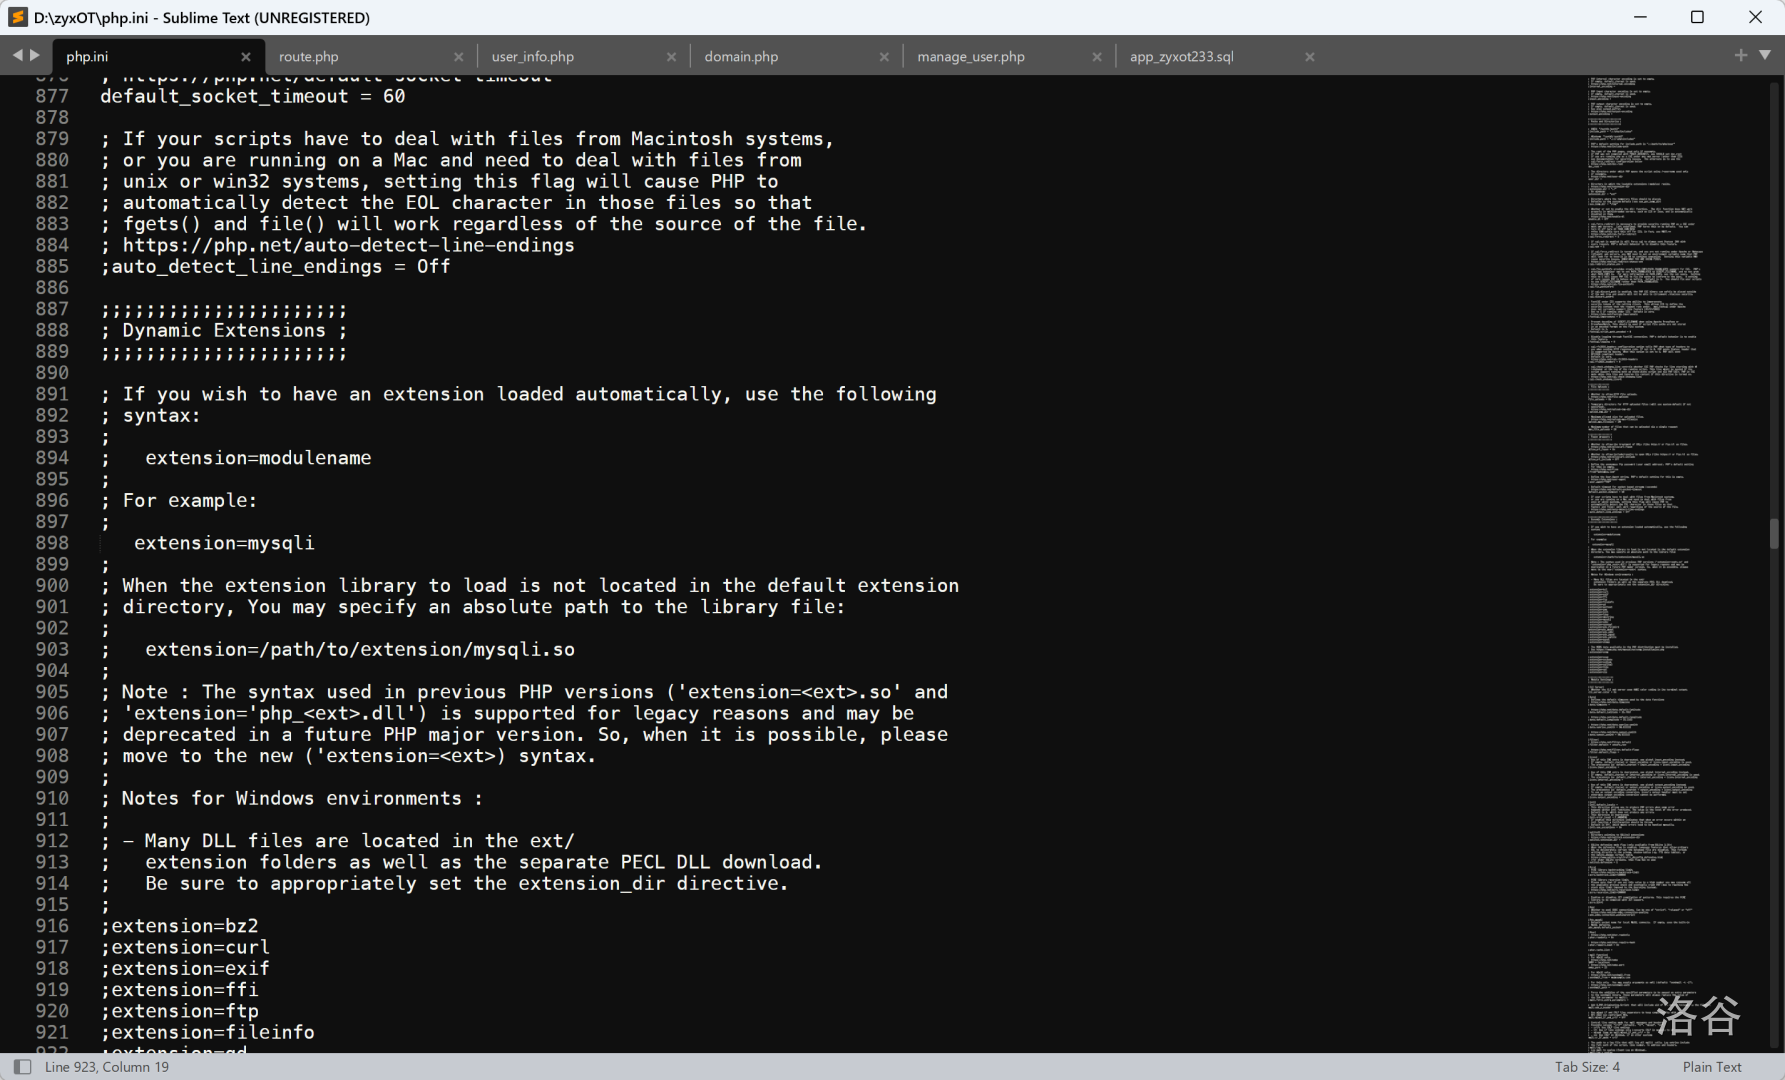The width and height of the screenshot is (1785, 1080).
Task: Click the tab navigate-forward arrow
Action: click(x=35, y=56)
